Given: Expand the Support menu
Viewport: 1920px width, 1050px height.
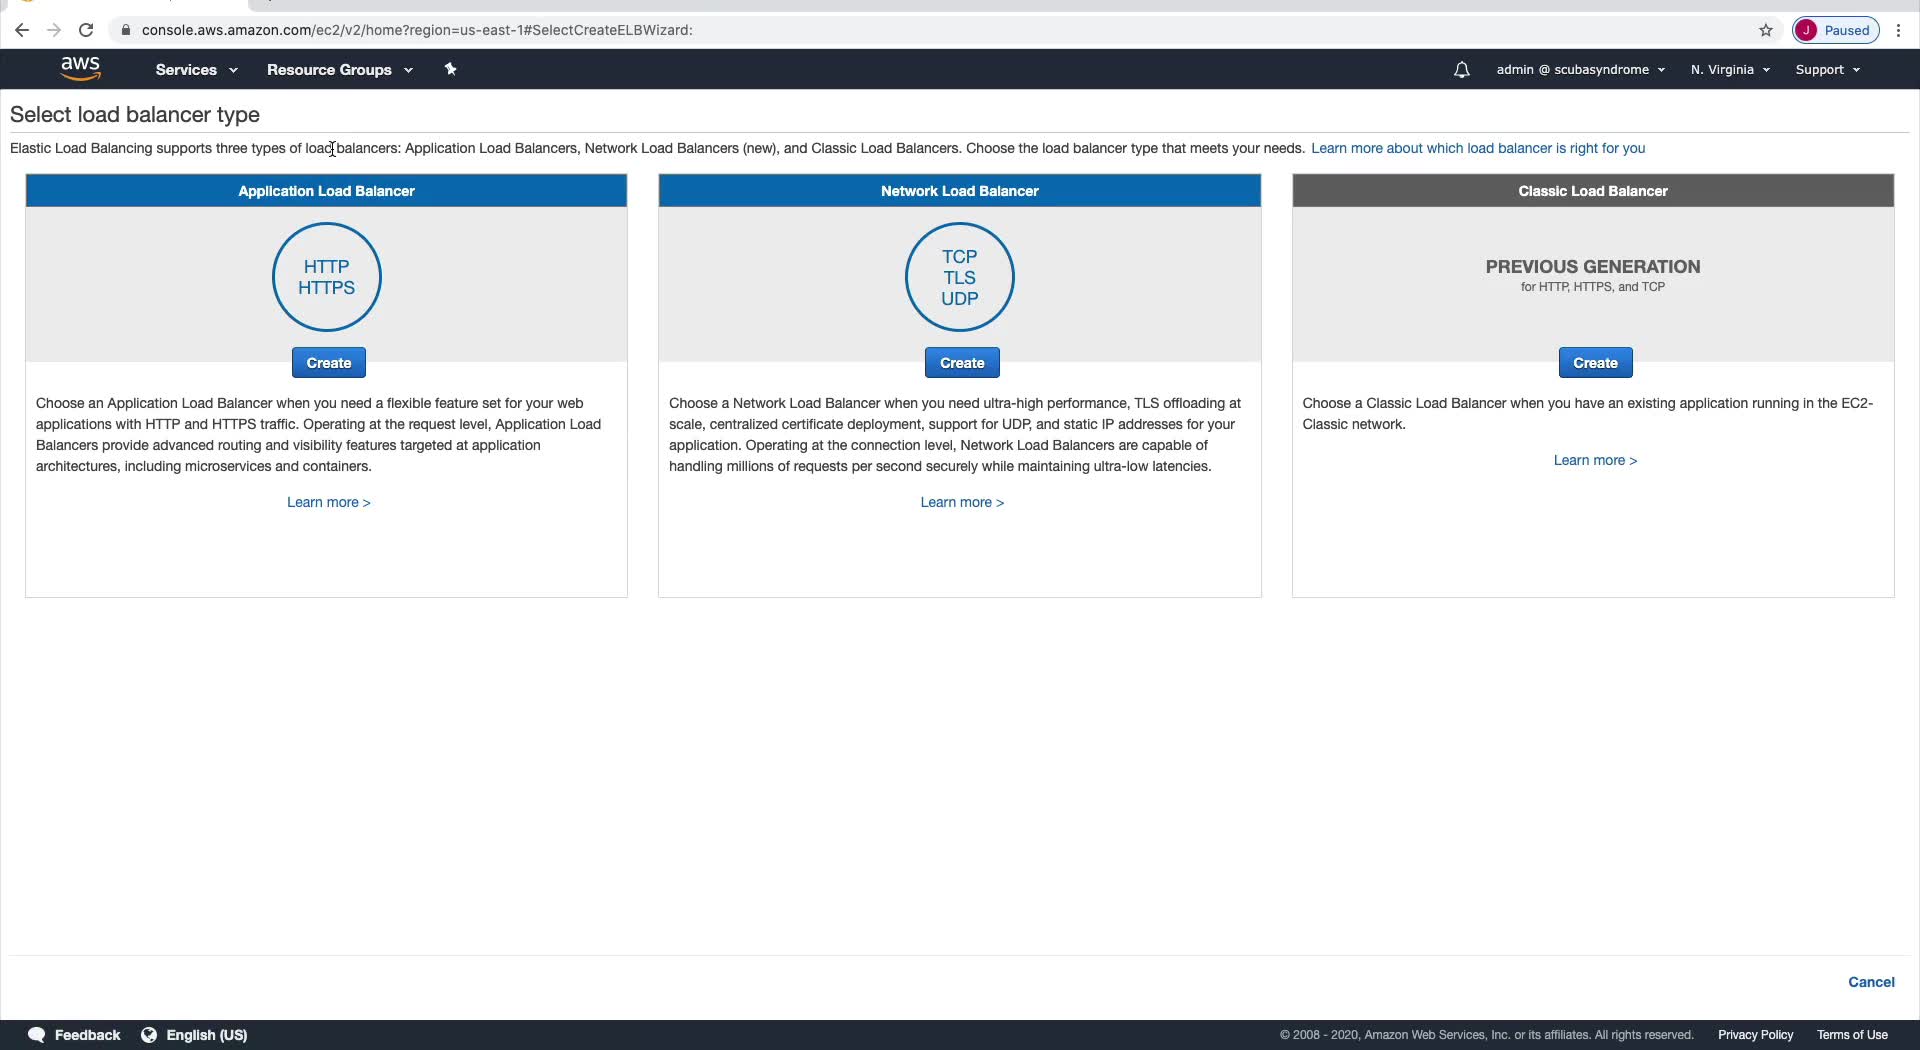Looking at the screenshot, I should [x=1828, y=70].
